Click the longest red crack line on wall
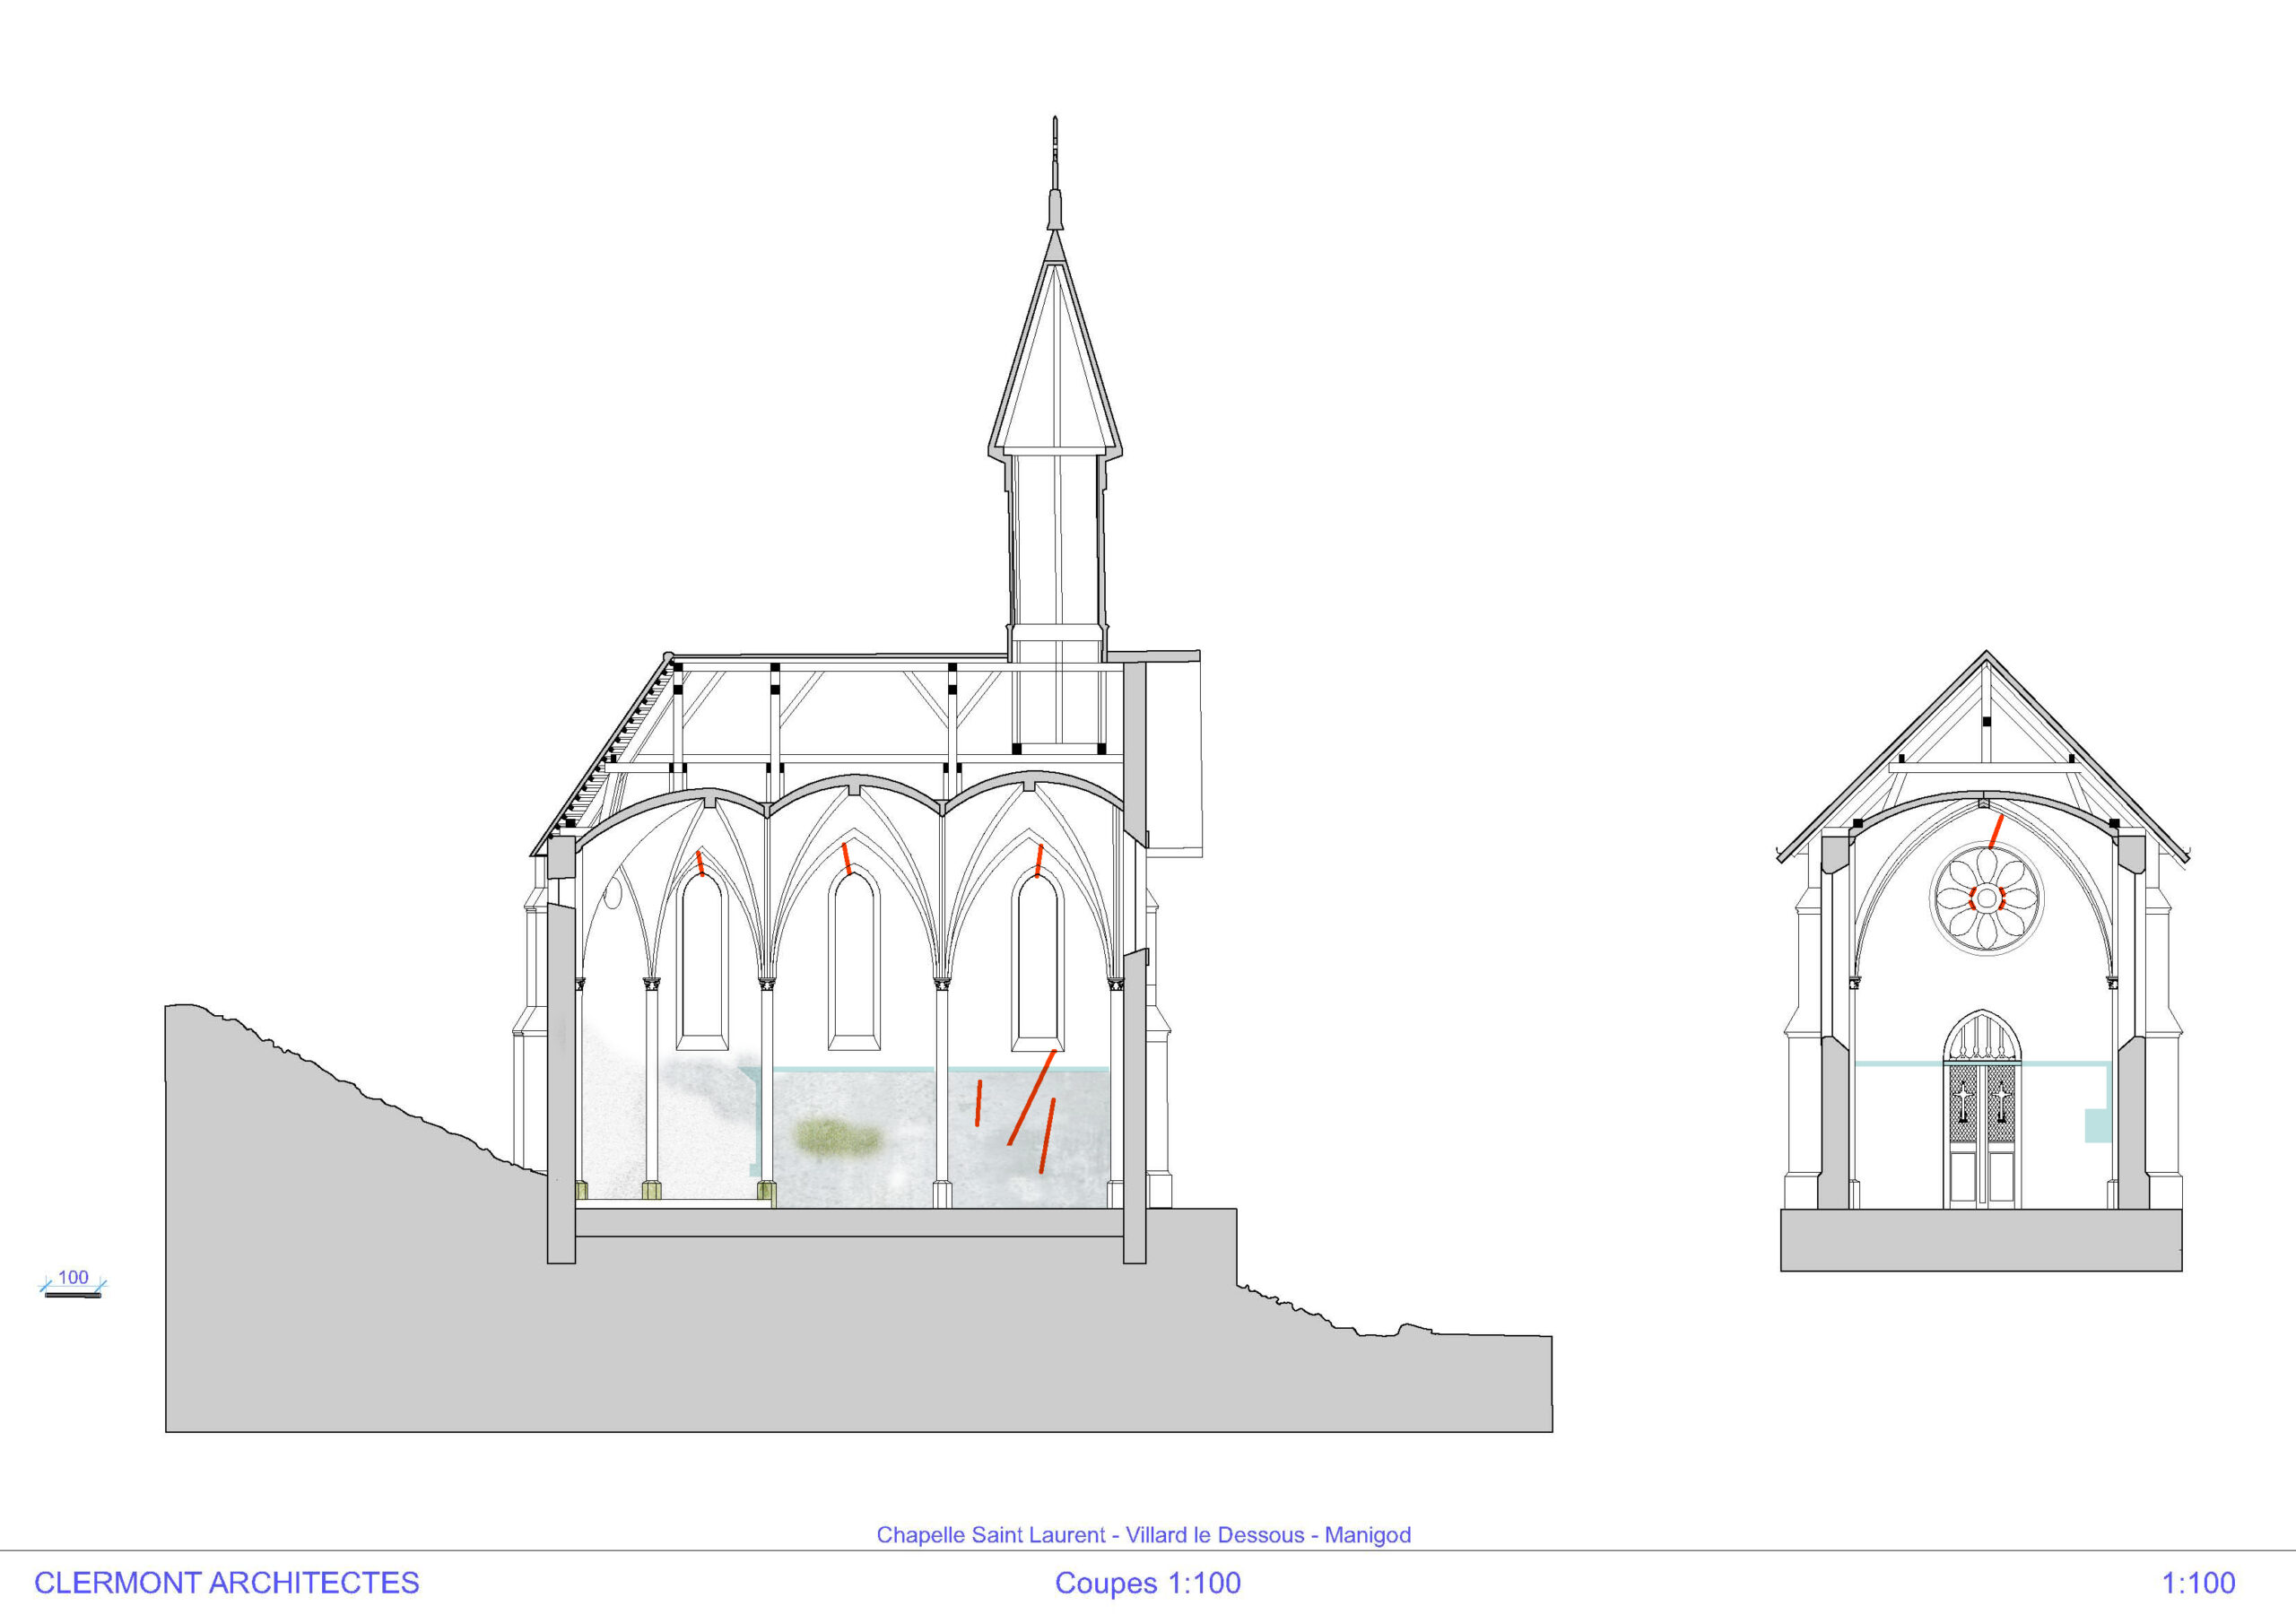Viewport: 2296px width, 1623px height. click(x=1031, y=1098)
